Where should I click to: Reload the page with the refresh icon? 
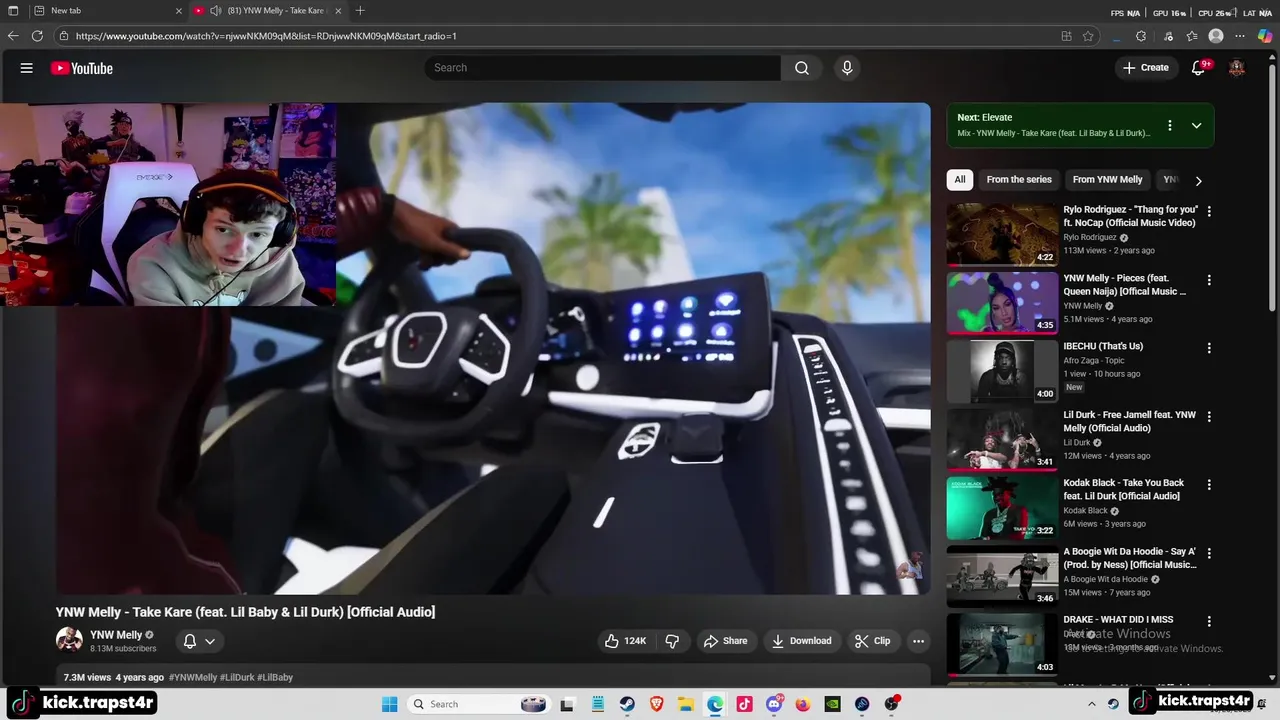[37, 36]
